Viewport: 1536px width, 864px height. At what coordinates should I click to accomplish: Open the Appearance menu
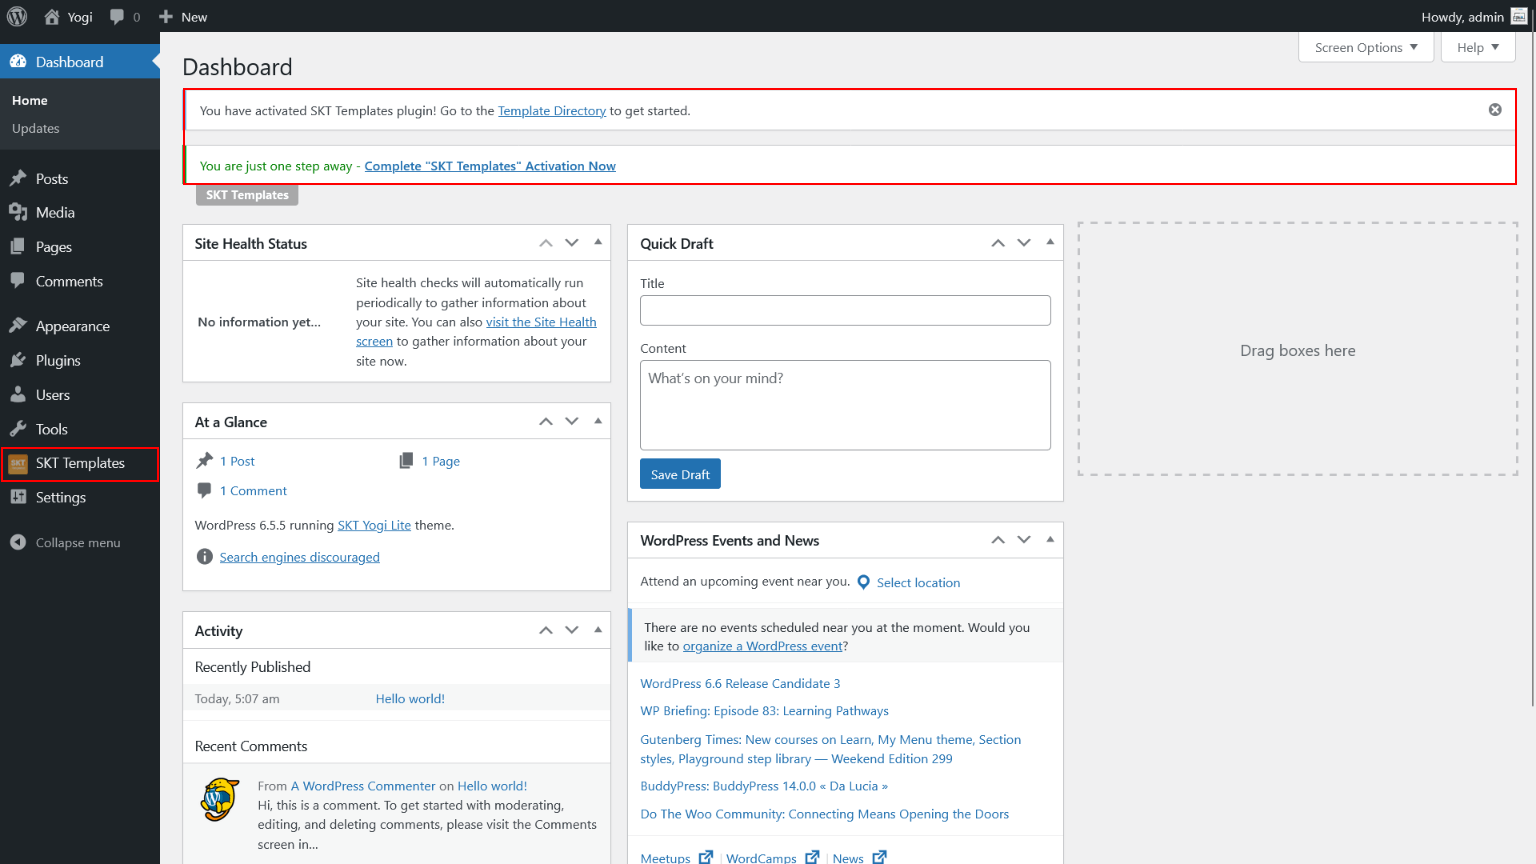click(80, 326)
